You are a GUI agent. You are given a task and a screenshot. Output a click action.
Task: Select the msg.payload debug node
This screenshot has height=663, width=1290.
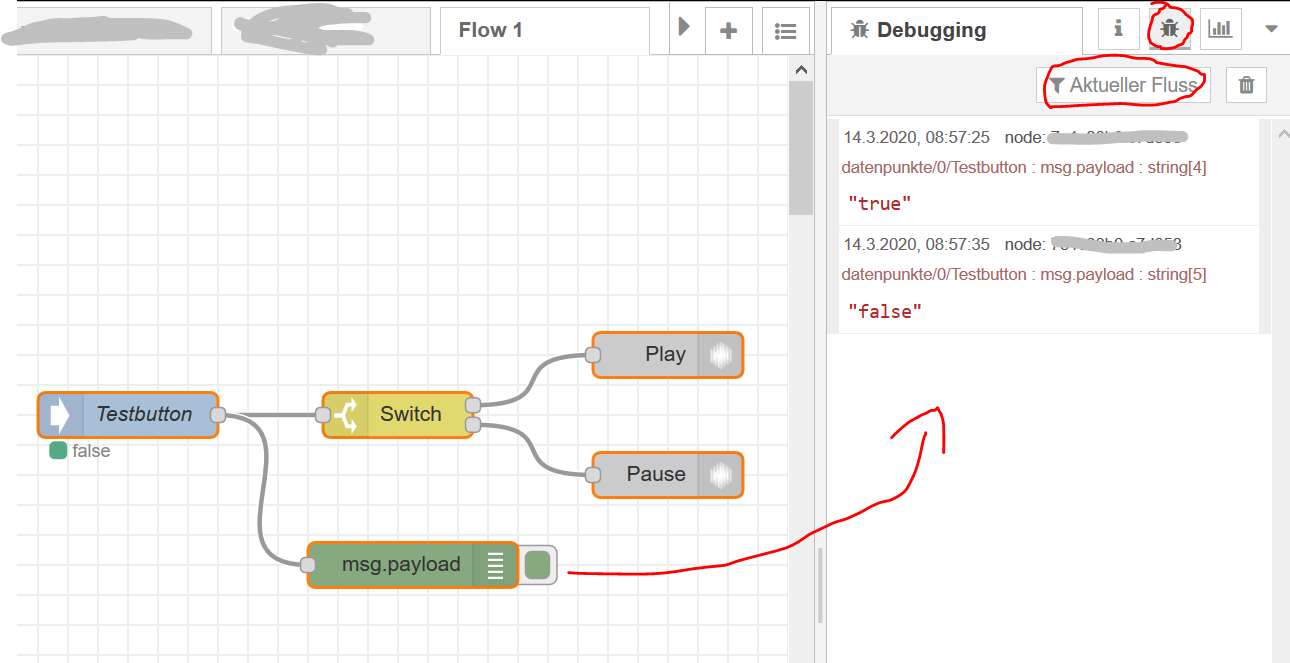[413, 565]
